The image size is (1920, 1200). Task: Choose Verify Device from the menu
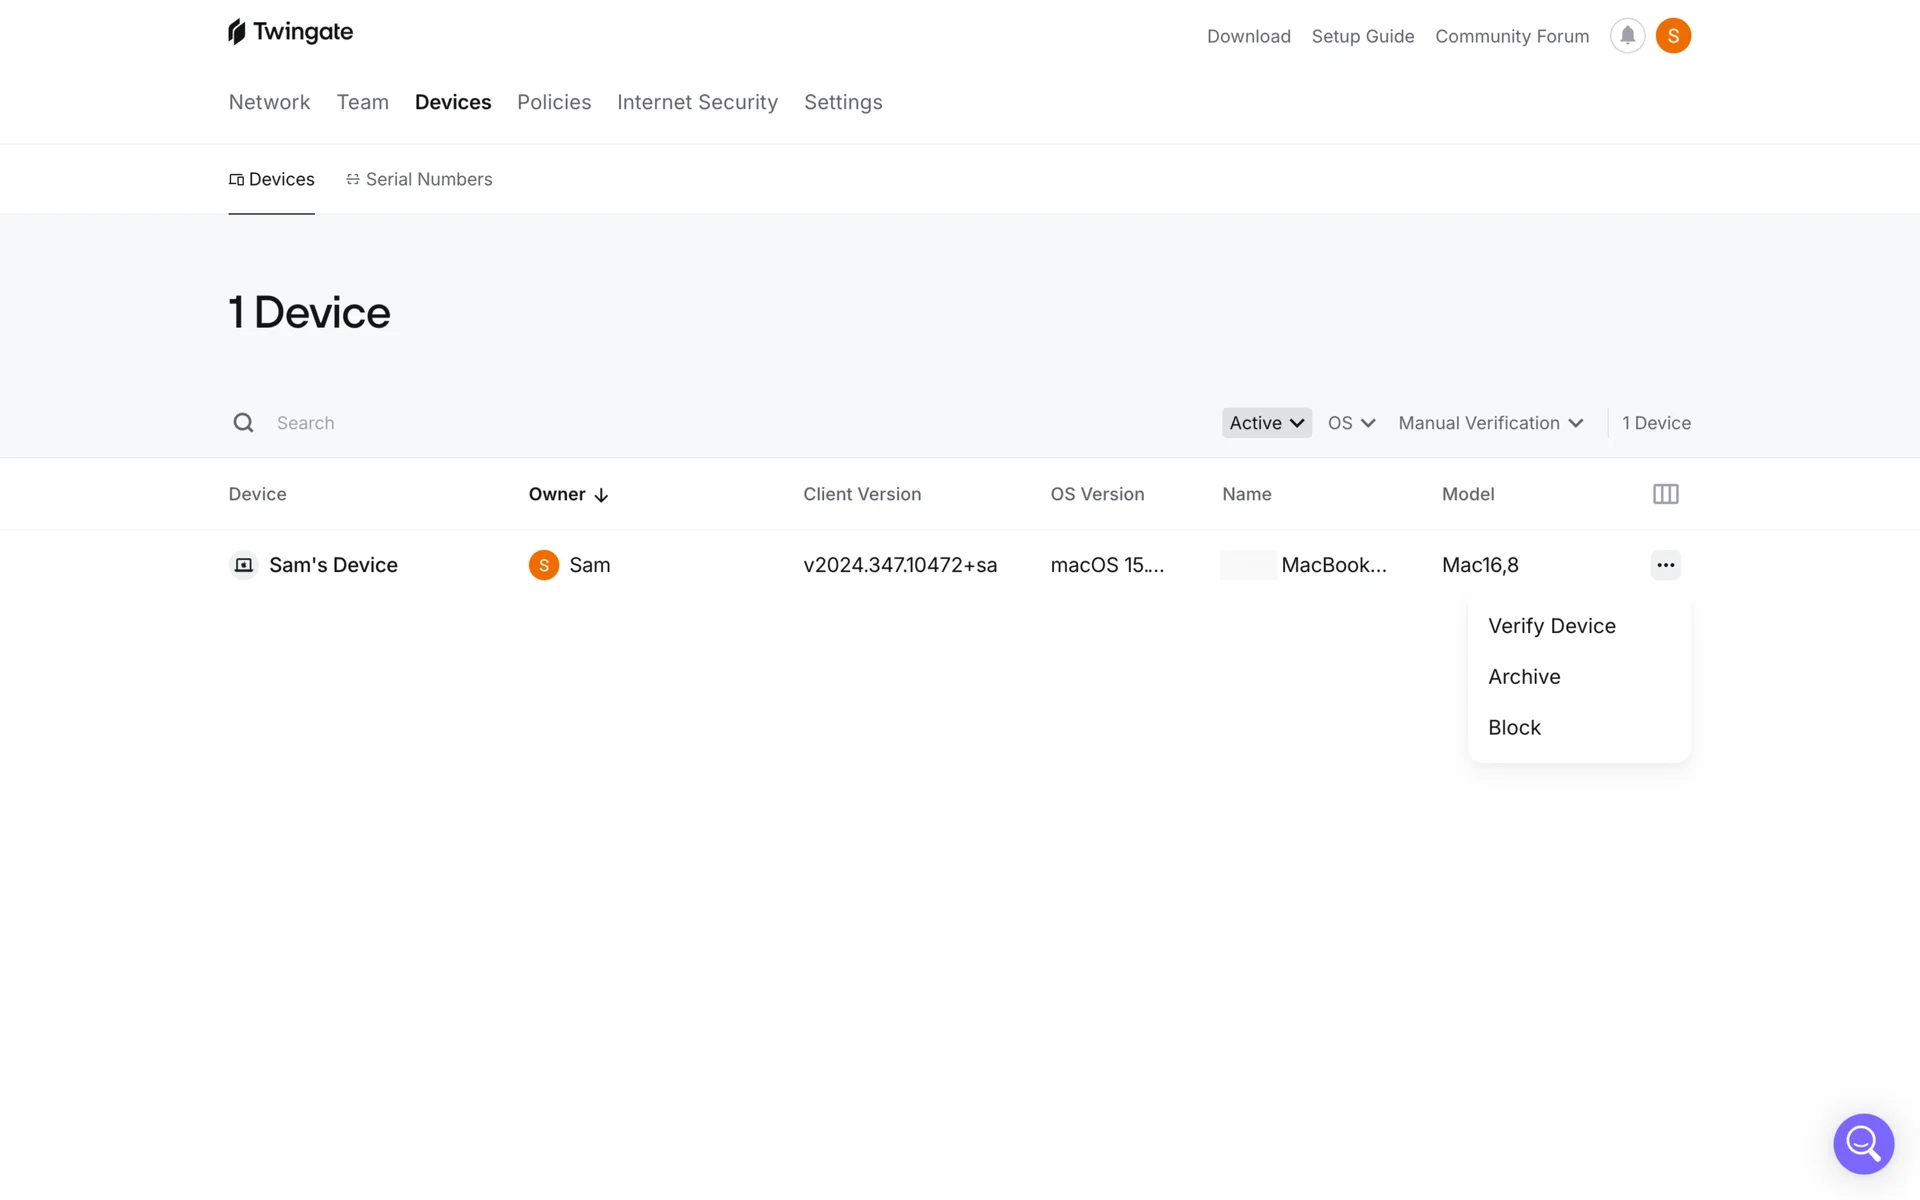click(1551, 626)
